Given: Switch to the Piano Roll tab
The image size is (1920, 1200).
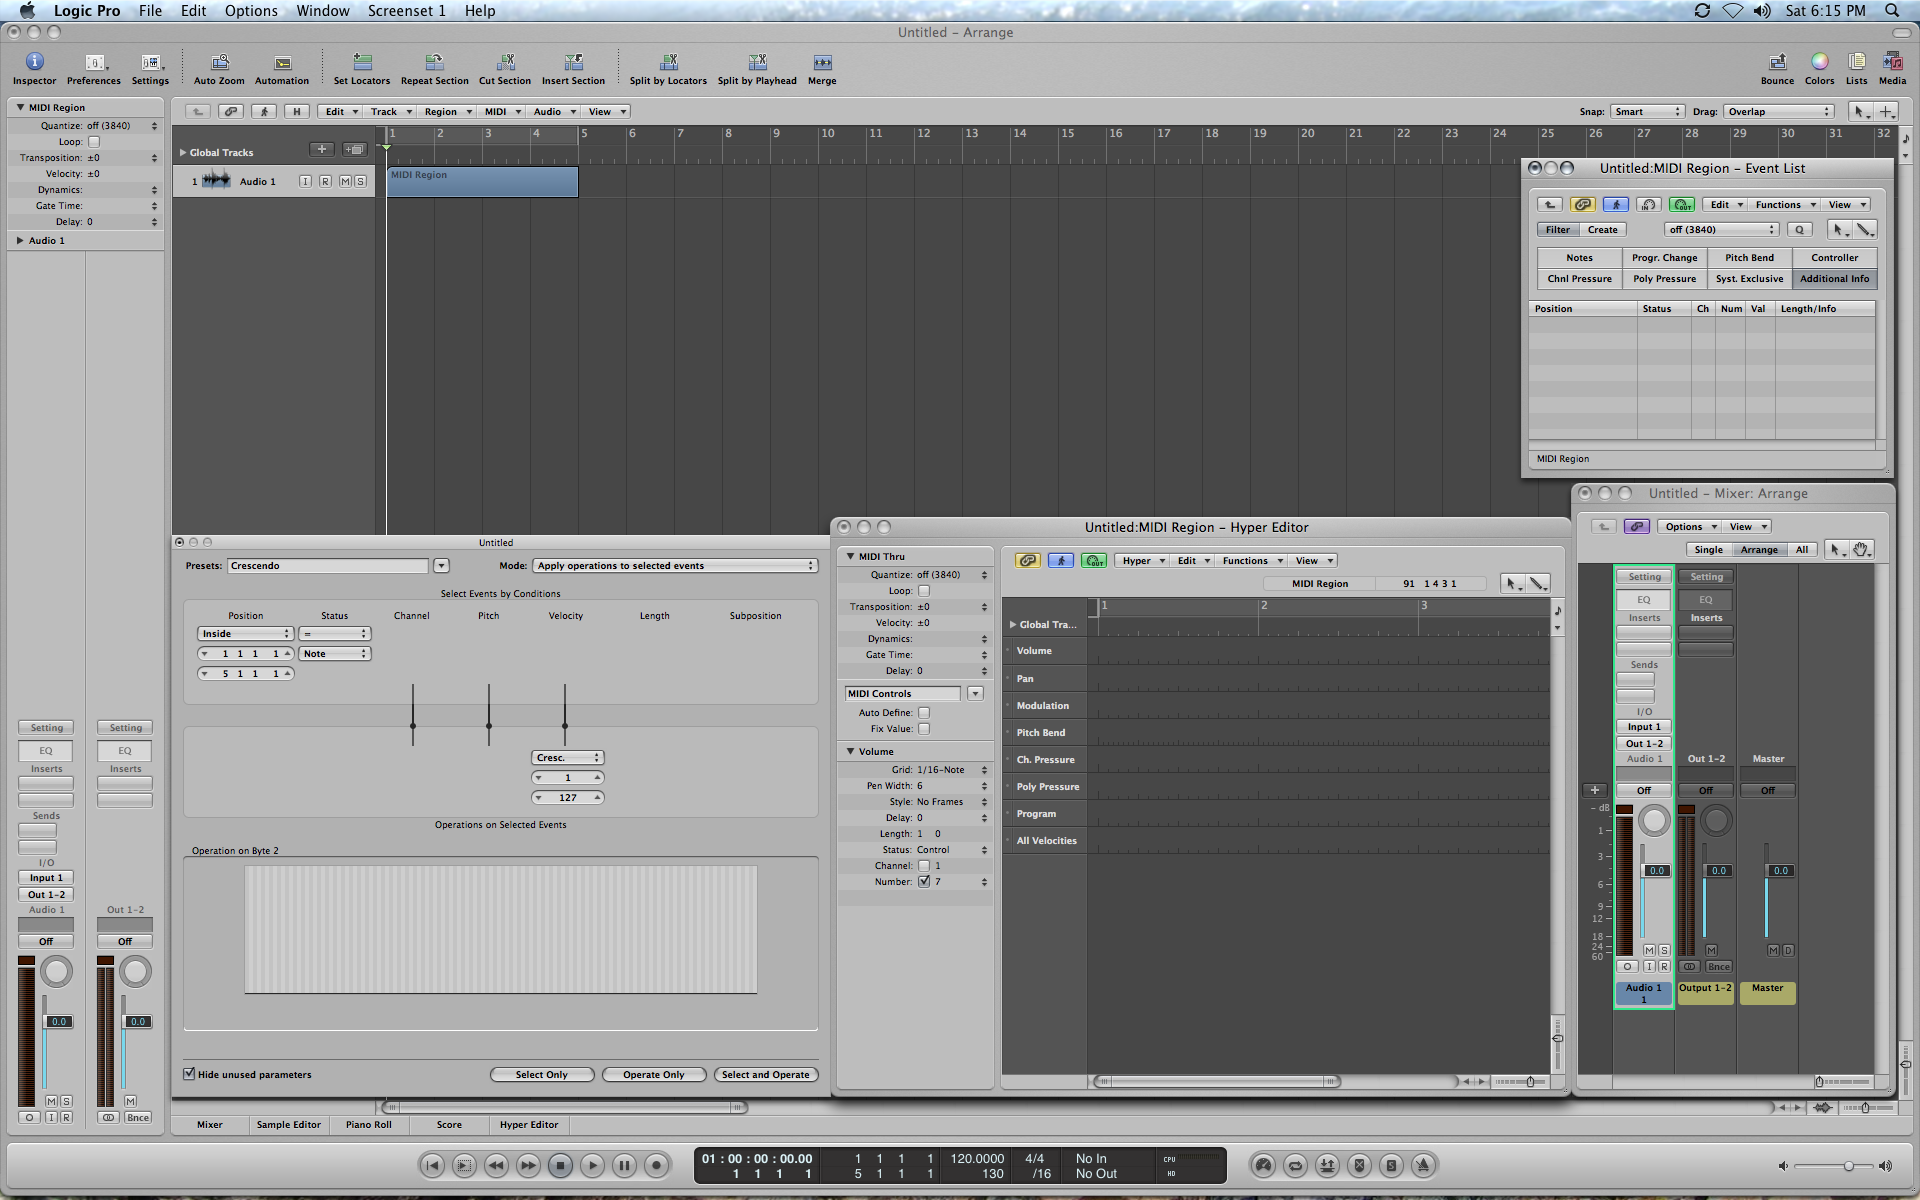Looking at the screenshot, I should click(x=369, y=1125).
